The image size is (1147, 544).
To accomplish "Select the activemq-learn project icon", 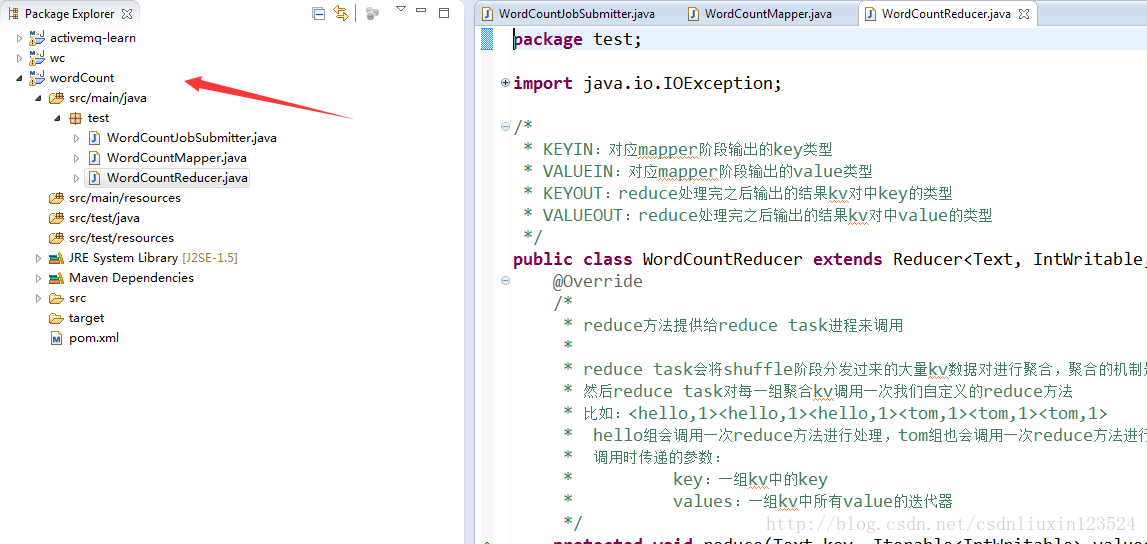I will 37,38.
